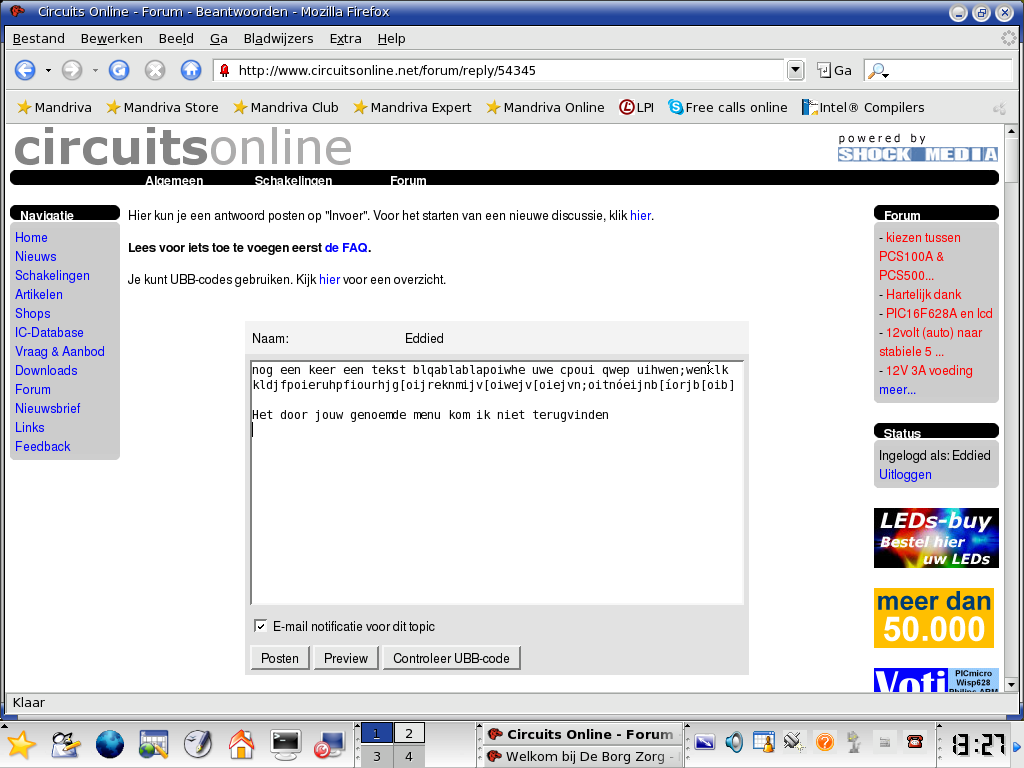Screen dimensions: 1024x768
Task: Toggle E-mail notificatie voor dit topic checkbox
Action: click(x=261, y=626)
